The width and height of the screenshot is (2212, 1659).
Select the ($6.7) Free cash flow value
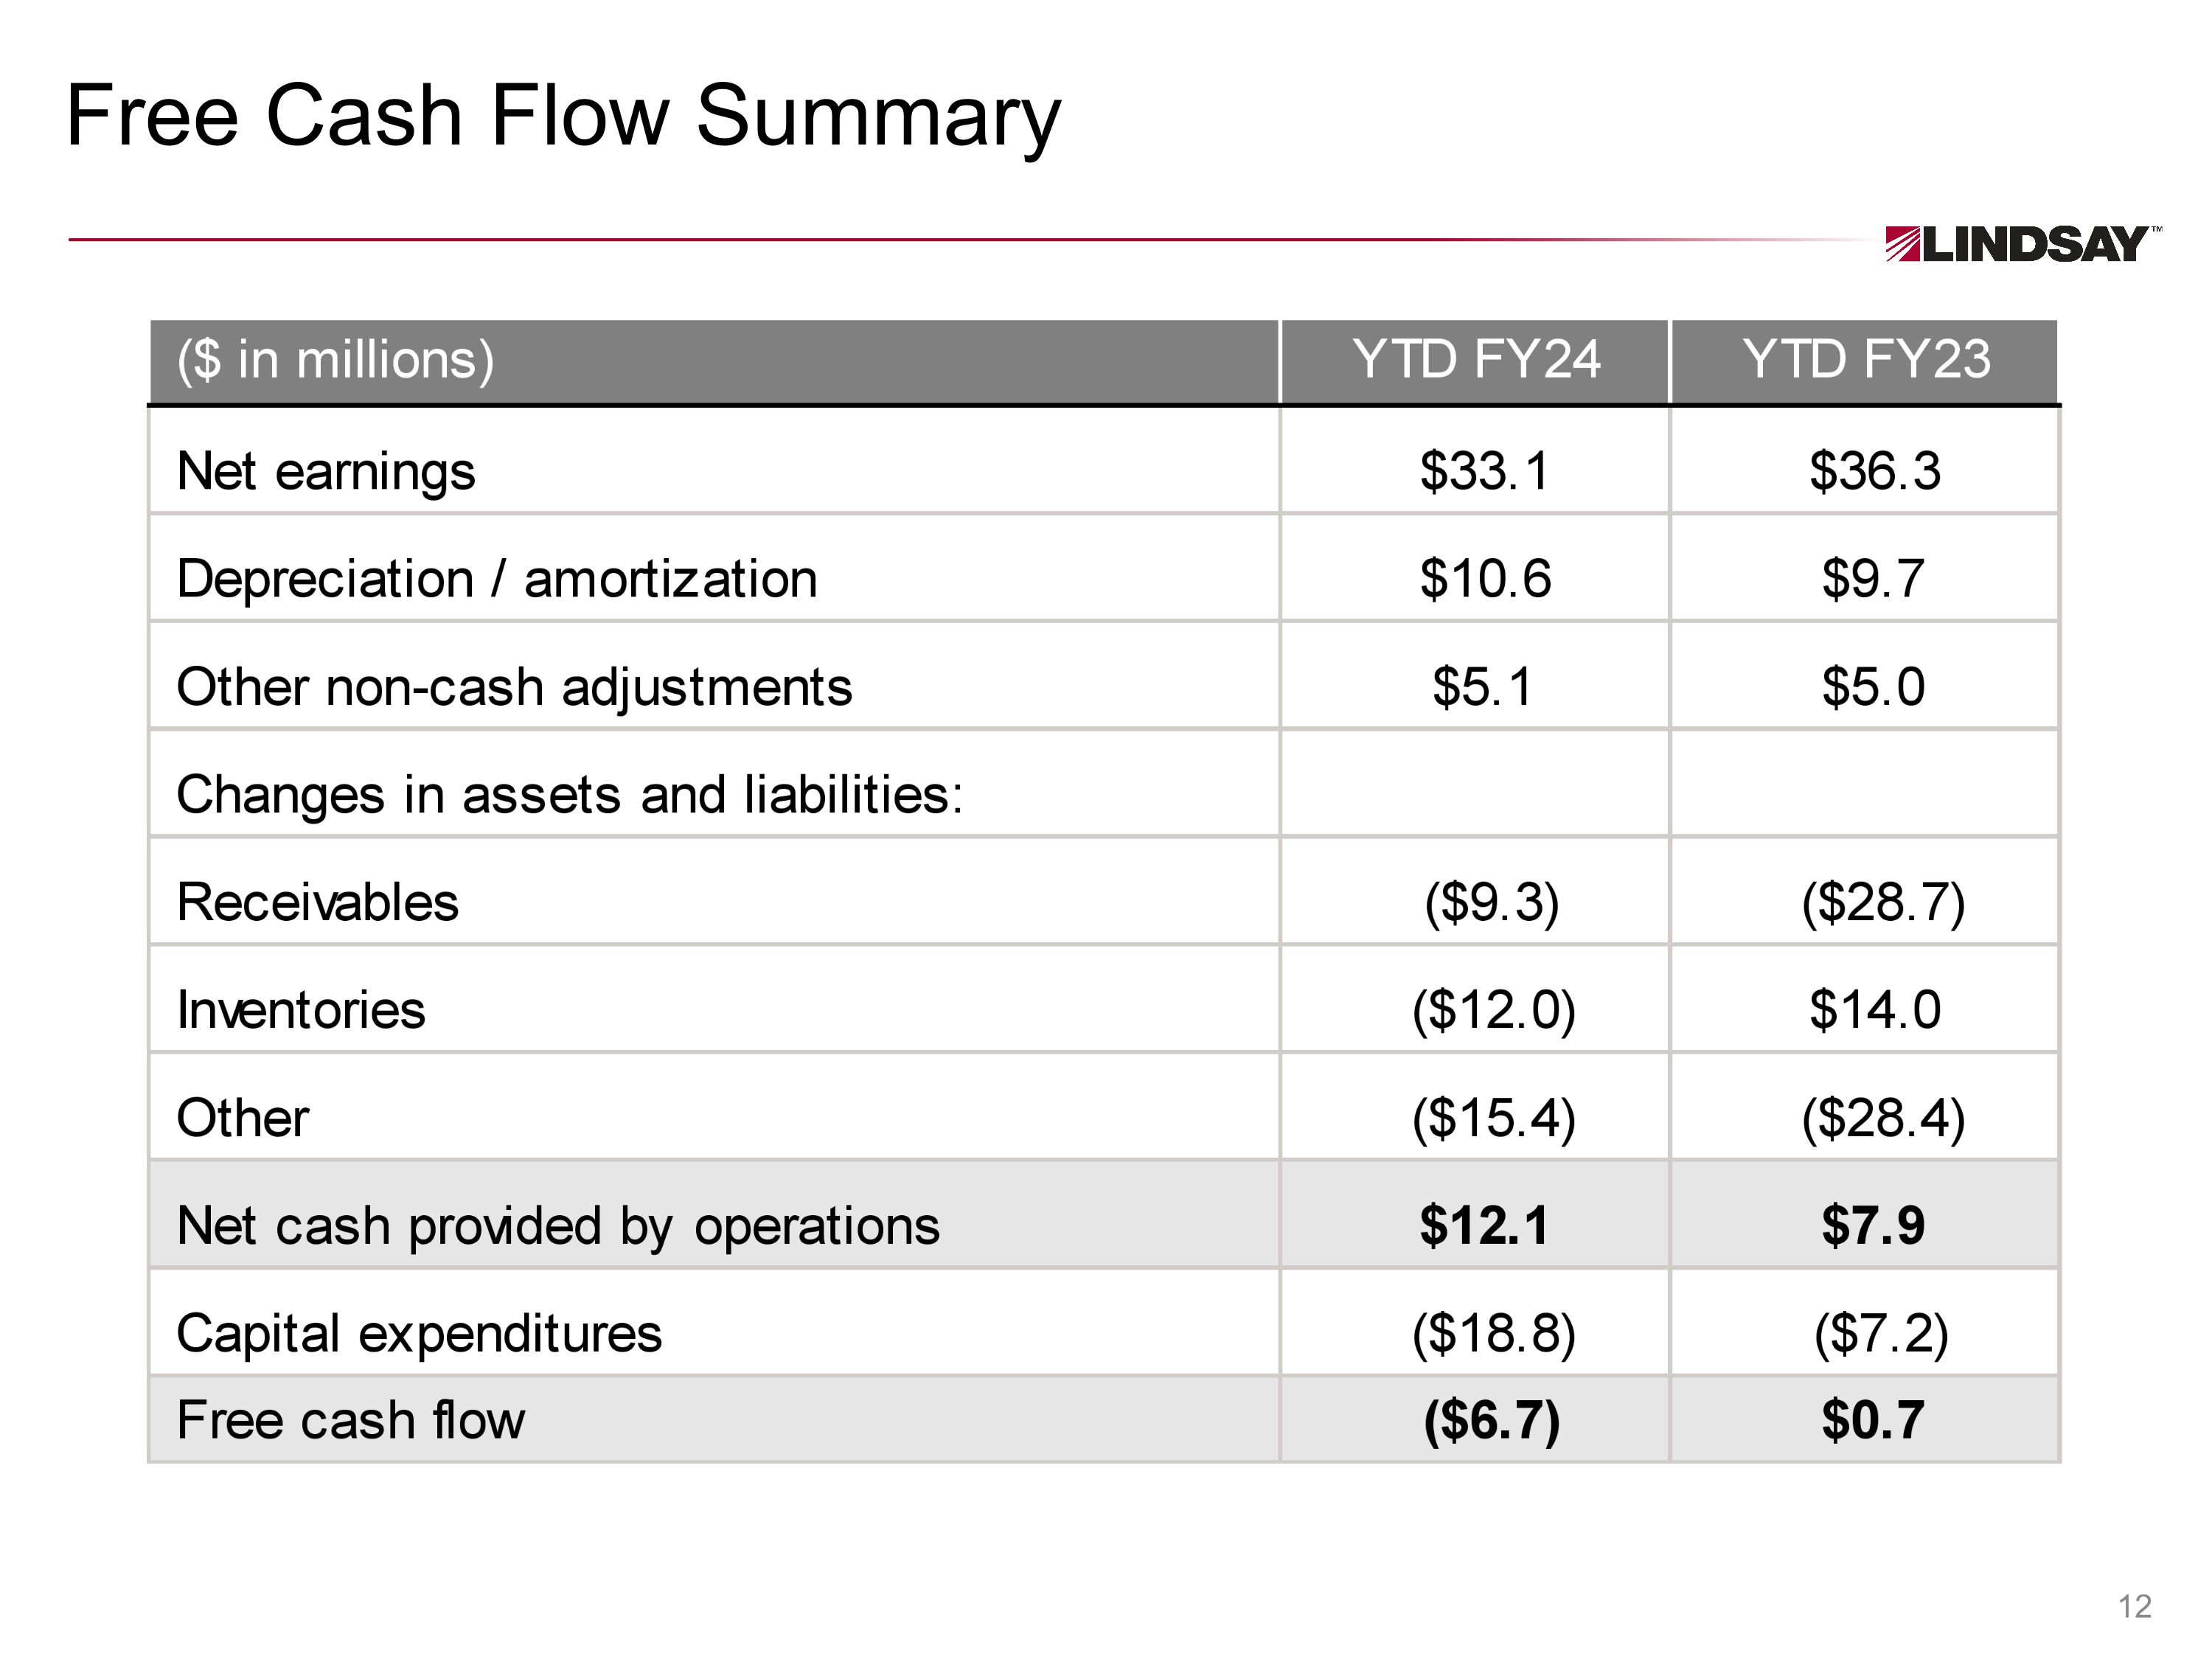point(1491,1420)
